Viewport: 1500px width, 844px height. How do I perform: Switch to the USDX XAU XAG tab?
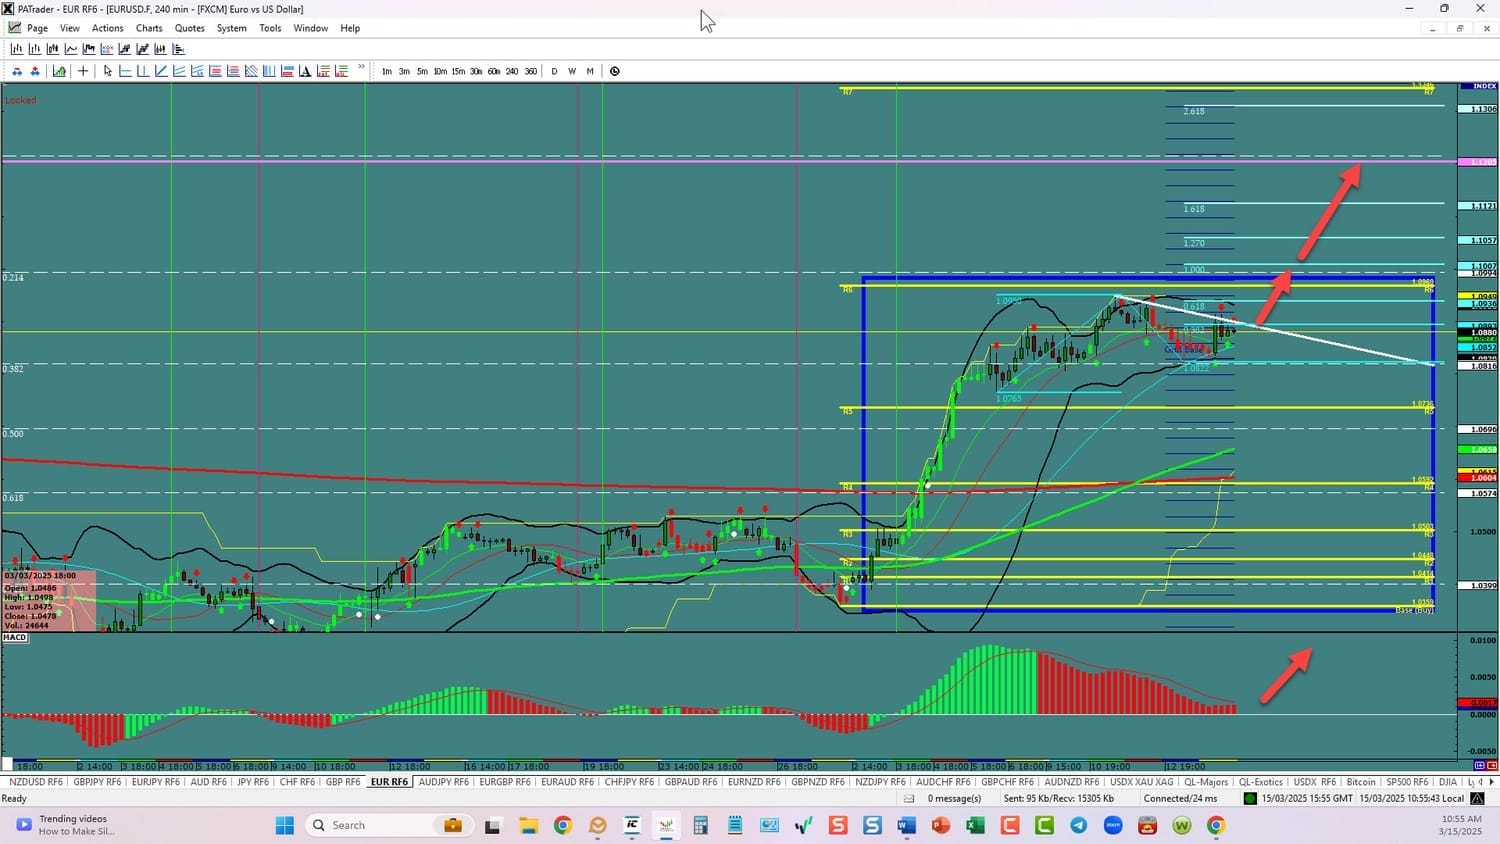pos(1141,782)
